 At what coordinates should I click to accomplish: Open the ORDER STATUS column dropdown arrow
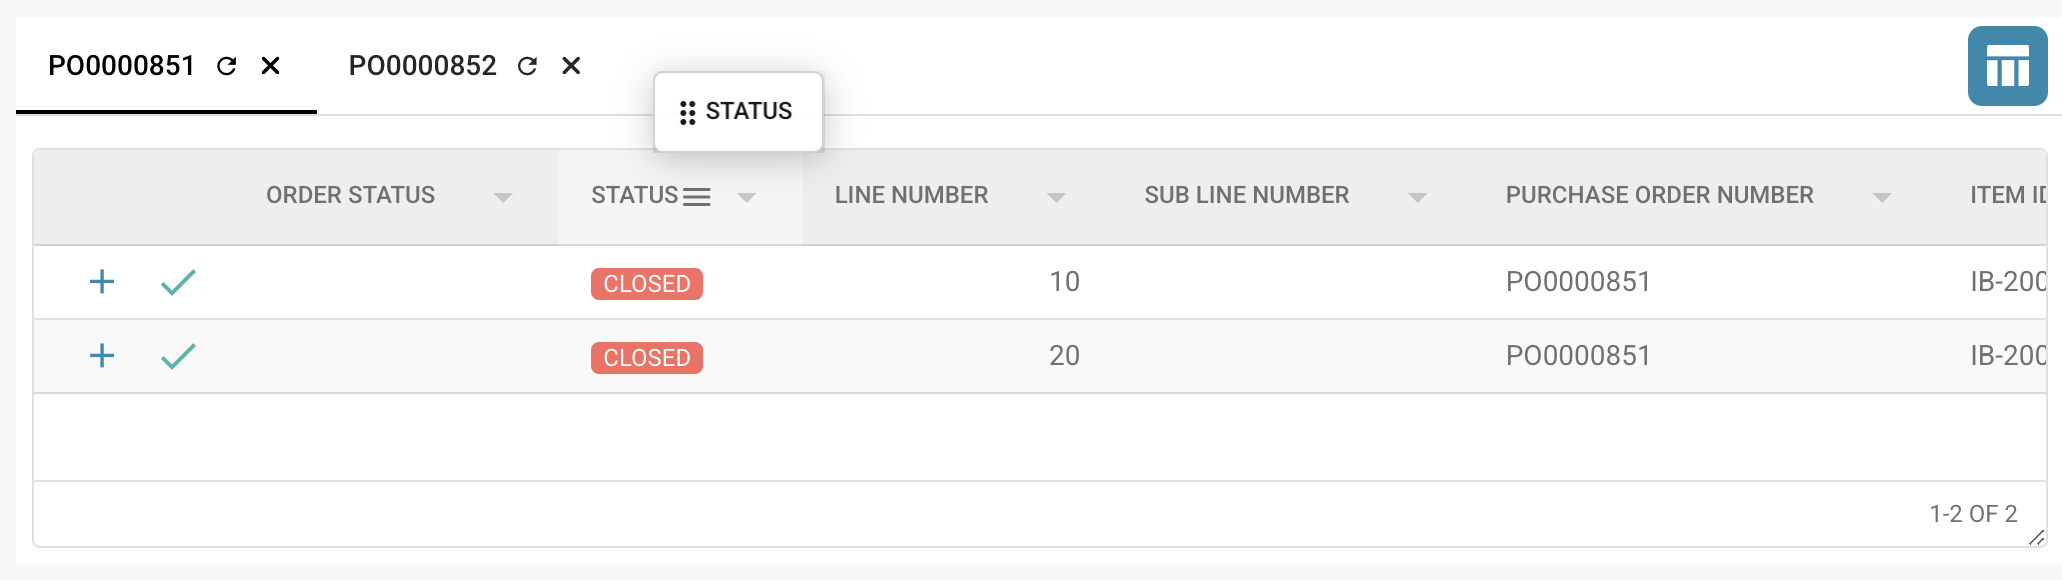point(503,198)
